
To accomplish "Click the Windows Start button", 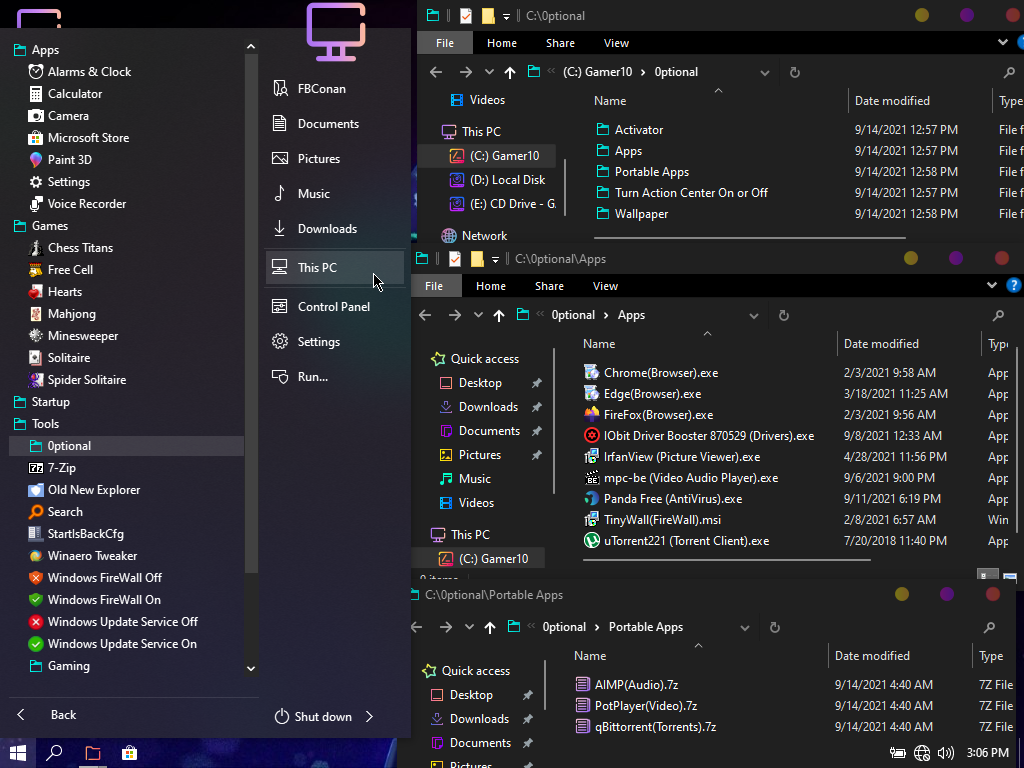I will pos(18,753).
